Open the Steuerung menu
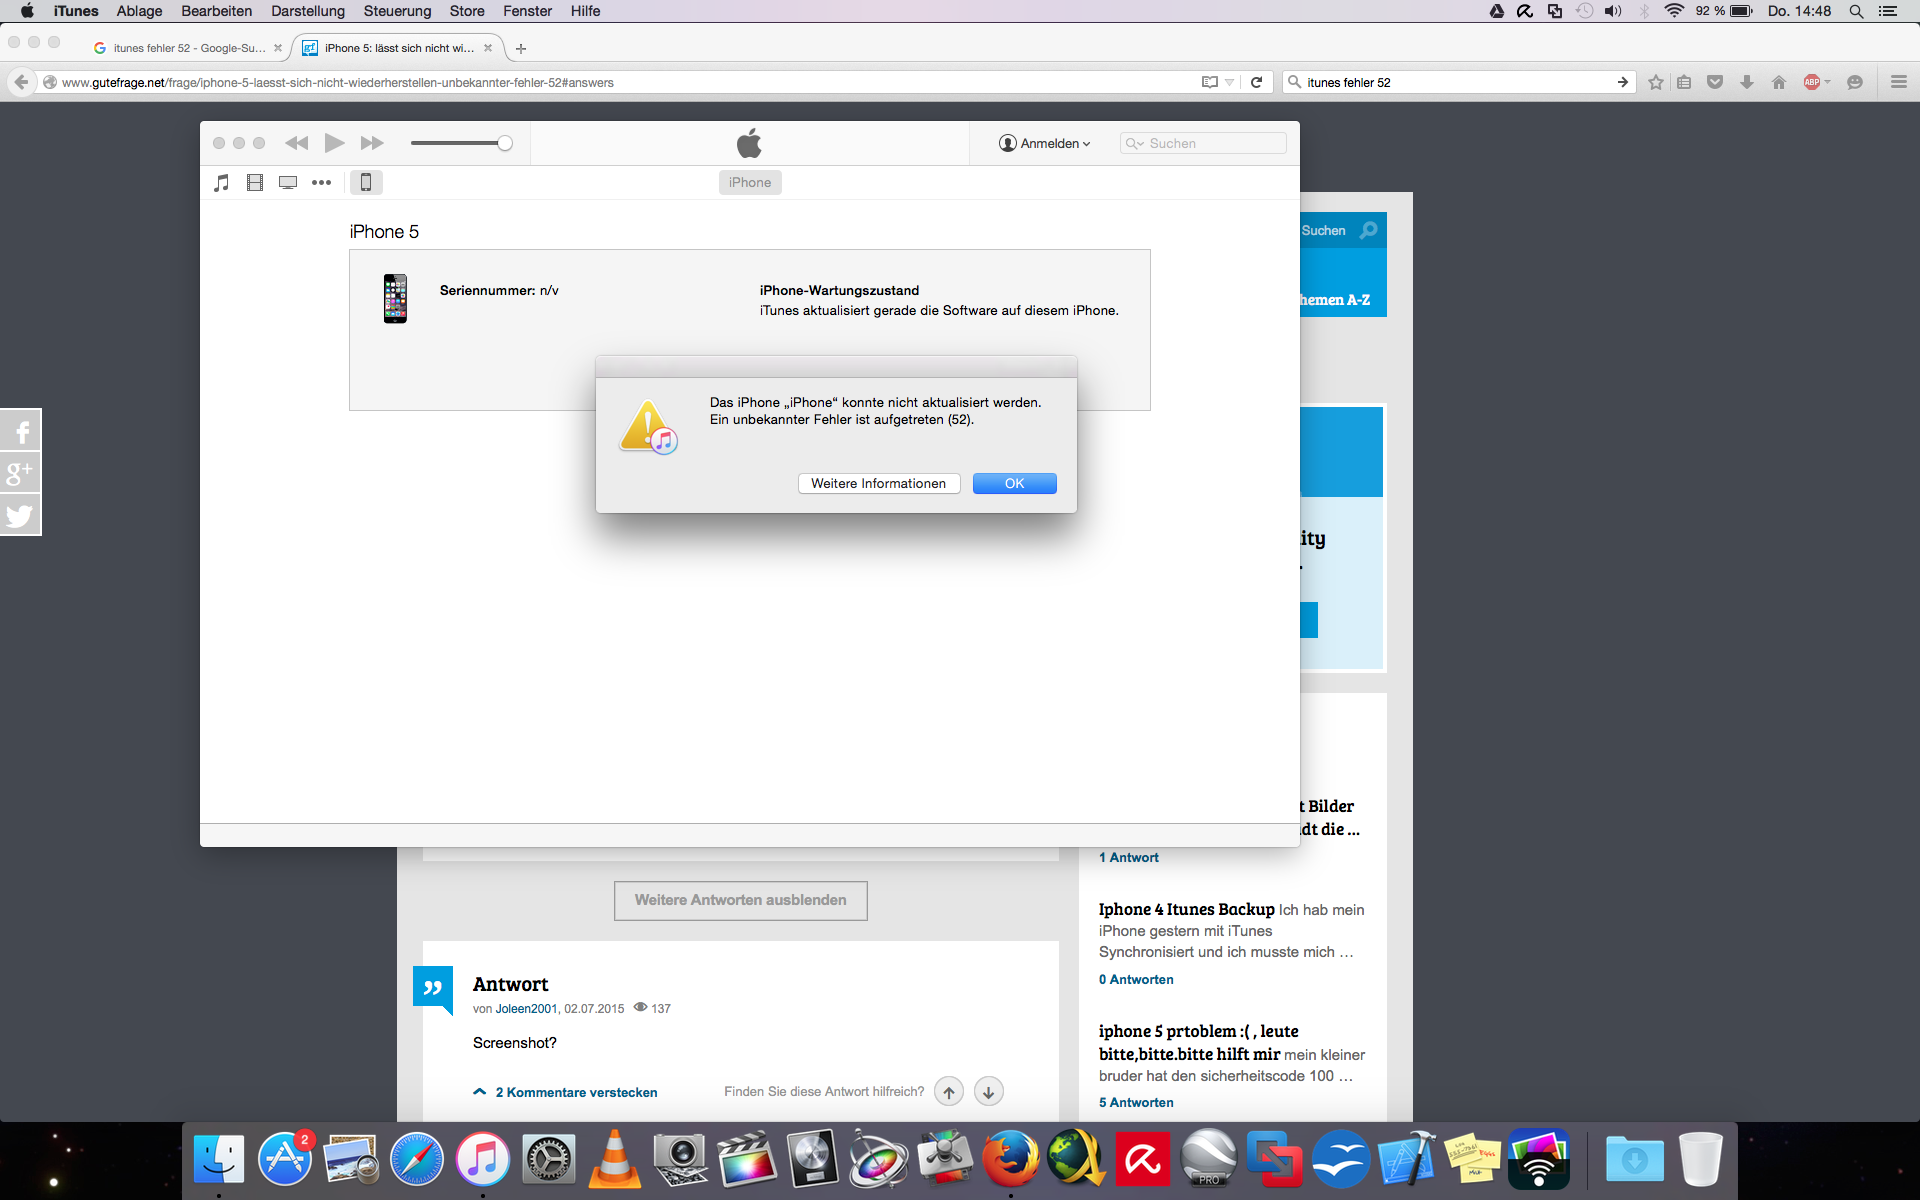1920x1200 pixels. pyautogui.click(x=397, y=11)
